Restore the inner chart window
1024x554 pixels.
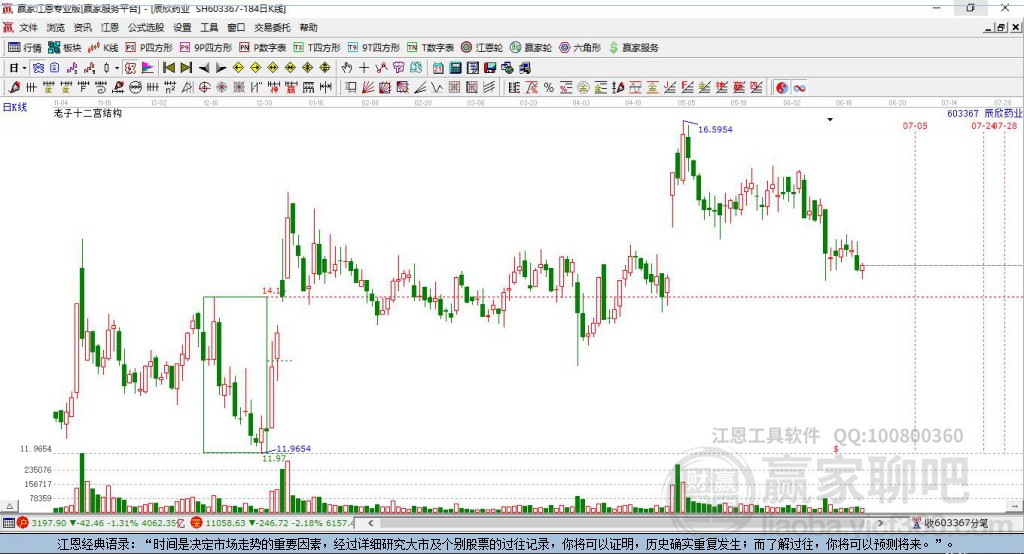(x=1001, y=27)
